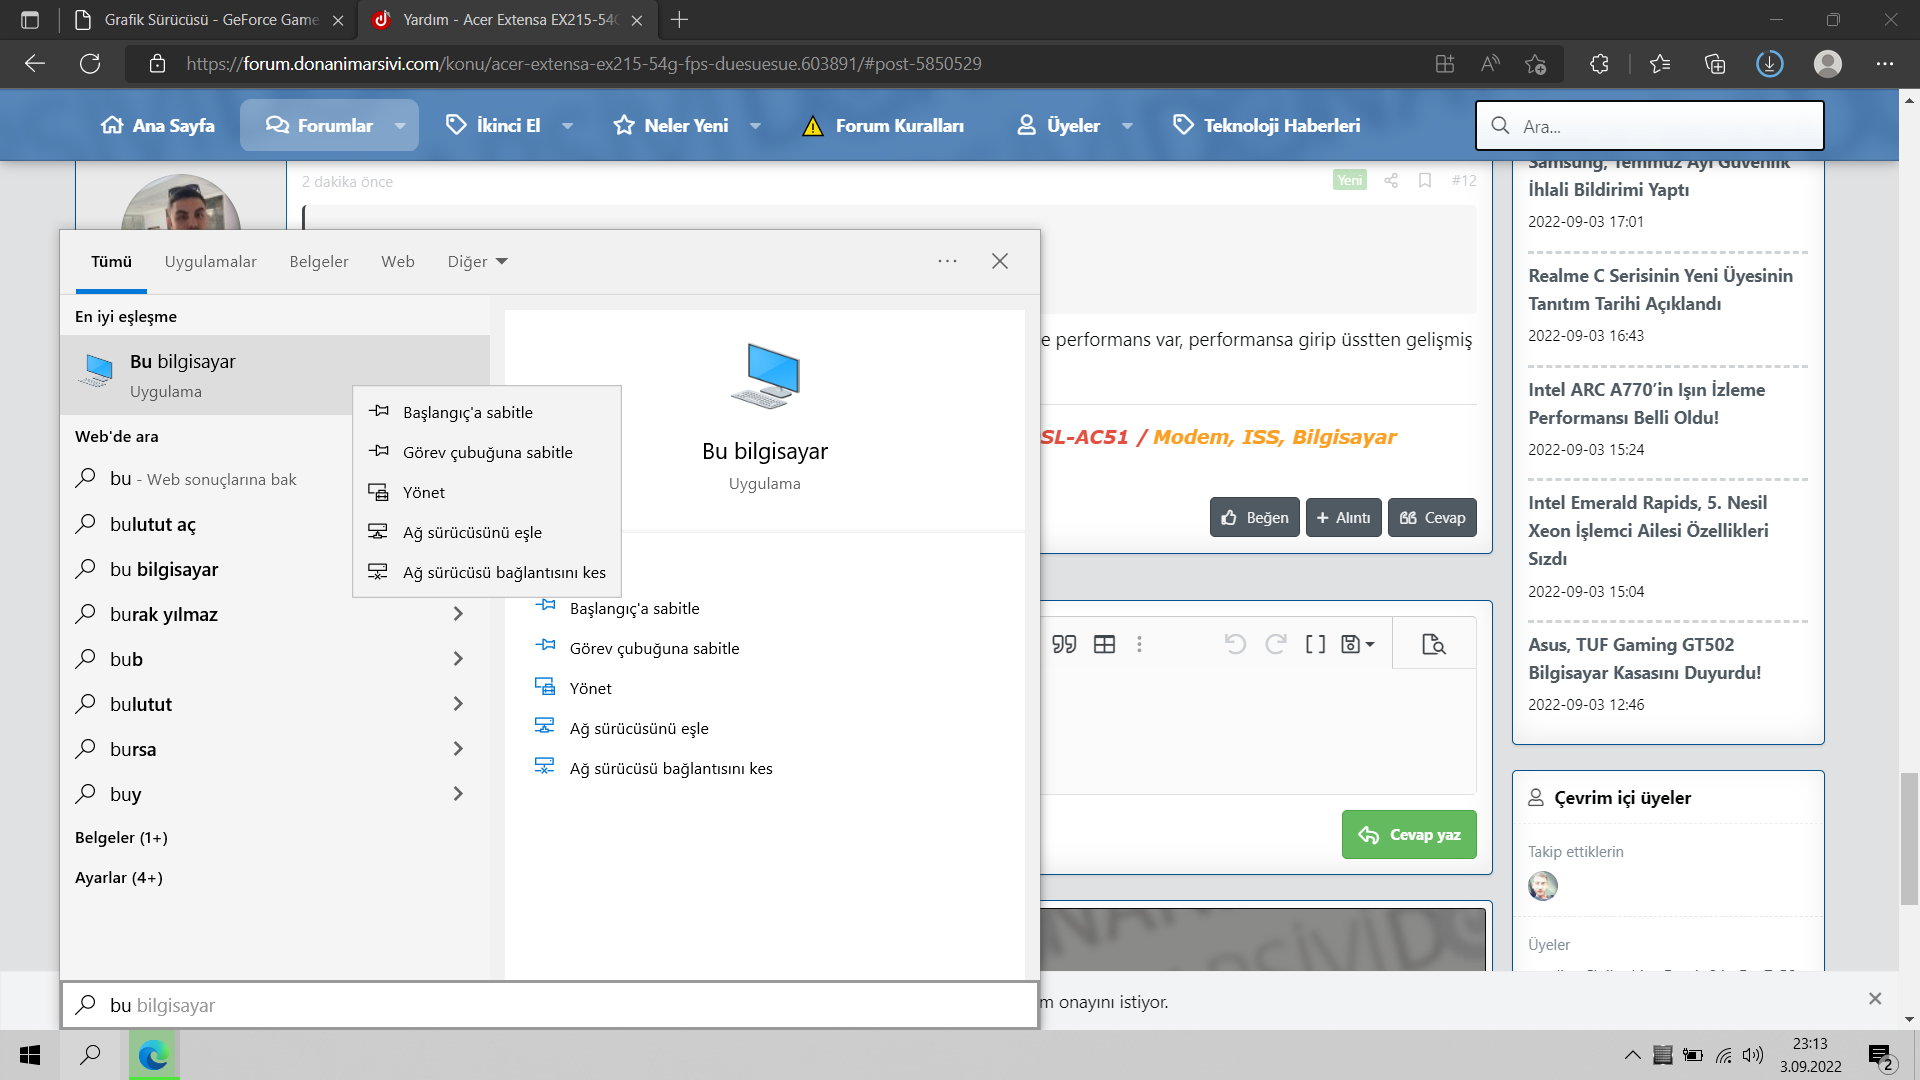The height and width of the screenshot is (1080, 1920).
Task: Expand the Diğer filter dropdown
Action: tap(478, 262)
